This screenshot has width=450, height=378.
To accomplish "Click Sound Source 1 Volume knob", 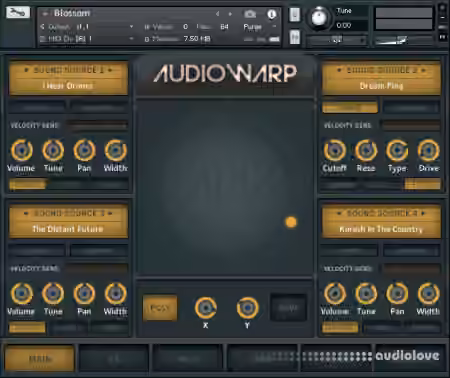I will [22, 150].
